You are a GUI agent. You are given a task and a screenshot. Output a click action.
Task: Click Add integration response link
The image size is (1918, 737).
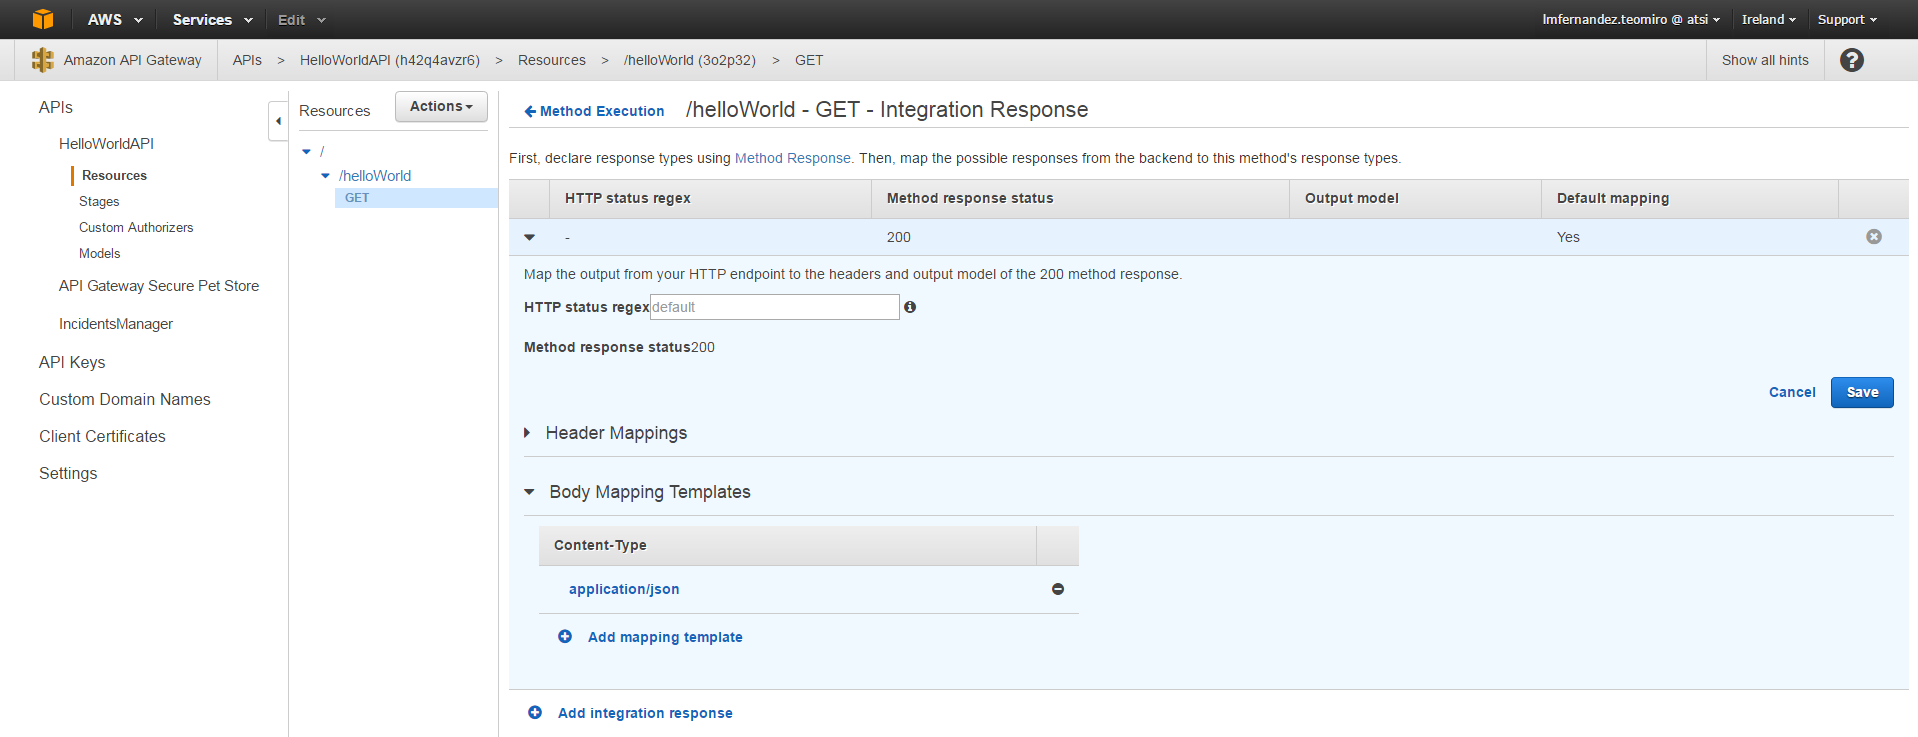pyautogui.click(x=645, y=713)
